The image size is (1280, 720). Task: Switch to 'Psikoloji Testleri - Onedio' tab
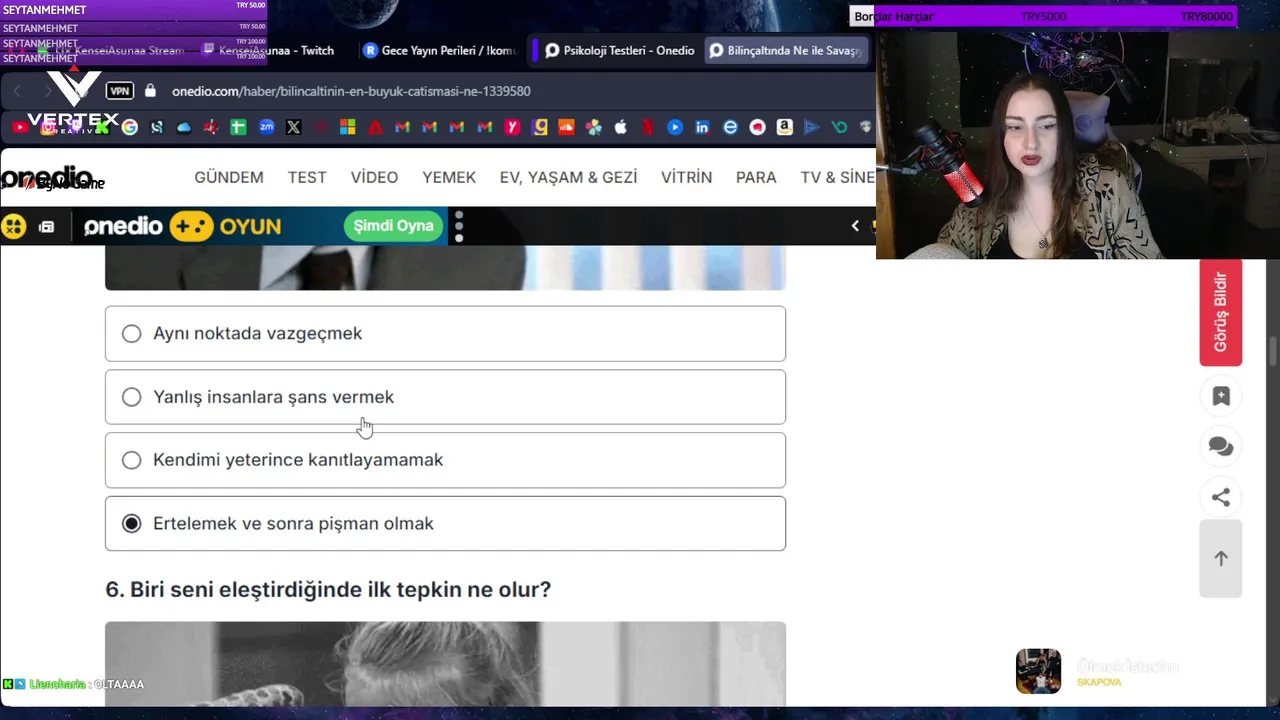click(619, 50)
